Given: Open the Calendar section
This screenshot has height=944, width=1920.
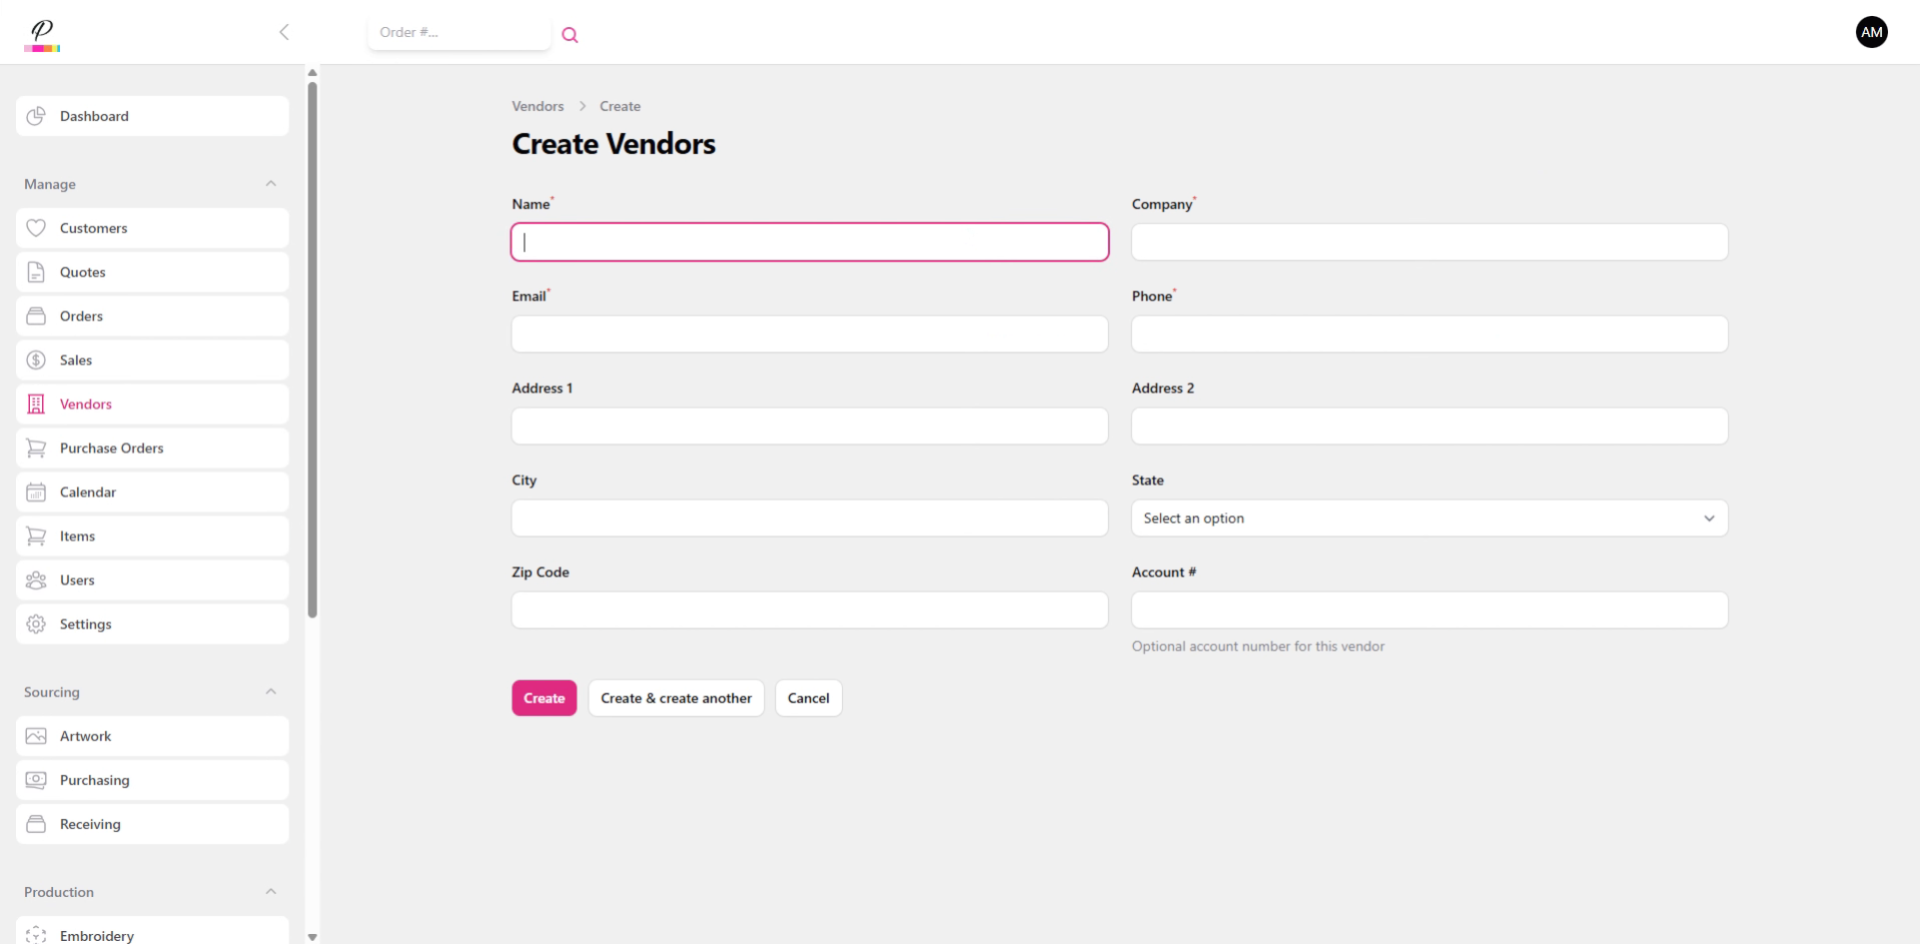Looking at the screenshot, I should tap(36, 492).
